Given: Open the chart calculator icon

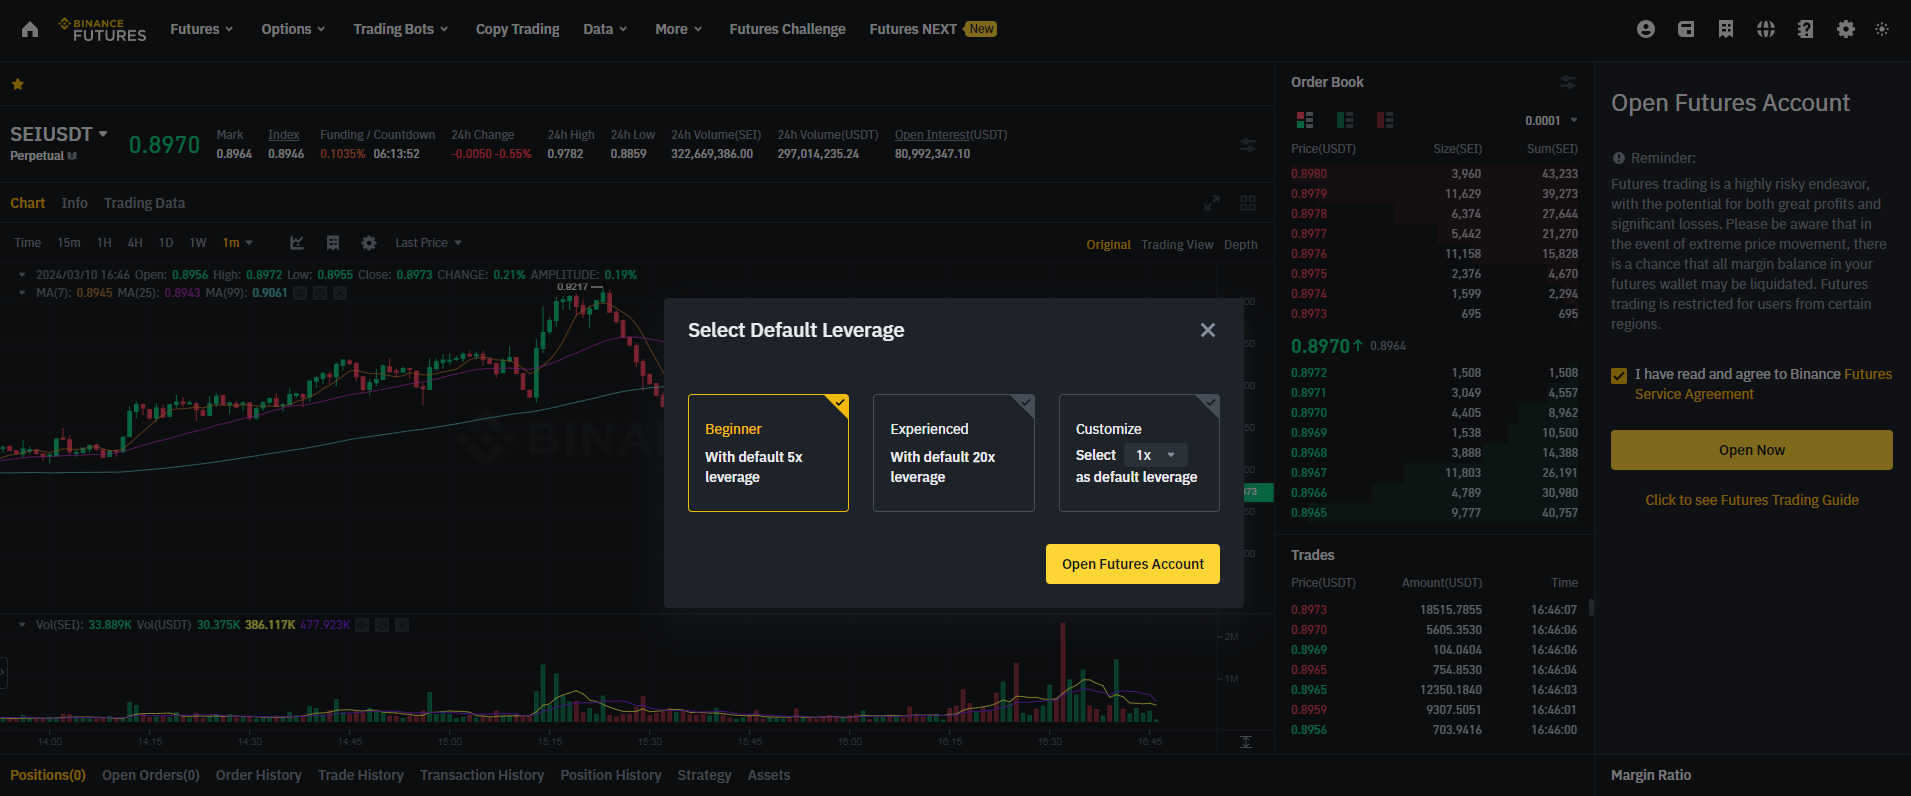Looking at the screenshot, I should (x=333, y=243).
